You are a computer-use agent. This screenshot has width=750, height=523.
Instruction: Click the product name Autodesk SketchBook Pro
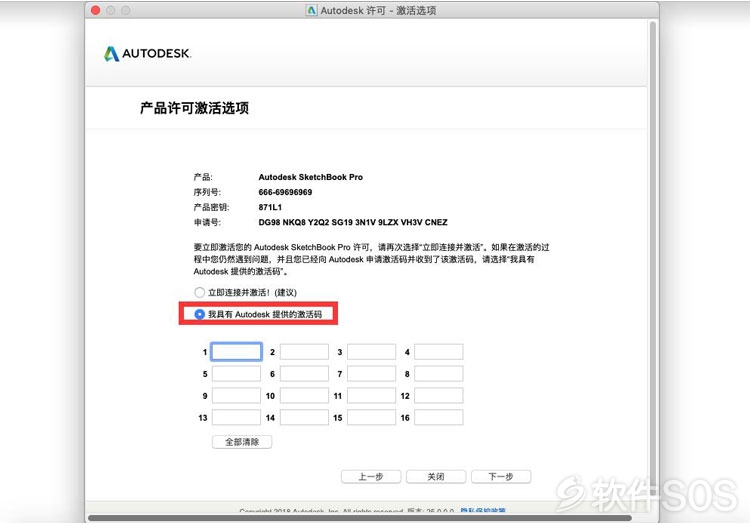[310, 177]
